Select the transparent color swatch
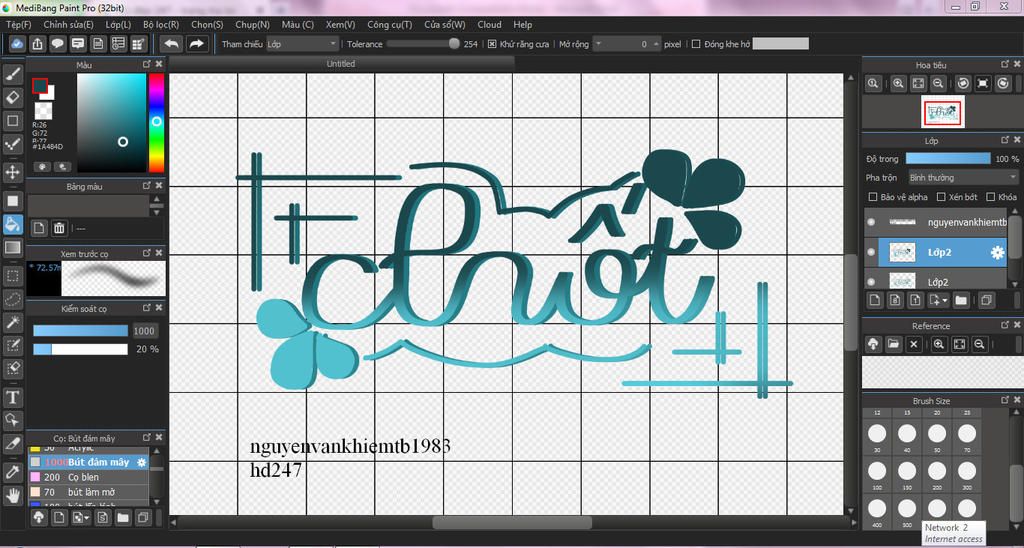 point(44,110)
